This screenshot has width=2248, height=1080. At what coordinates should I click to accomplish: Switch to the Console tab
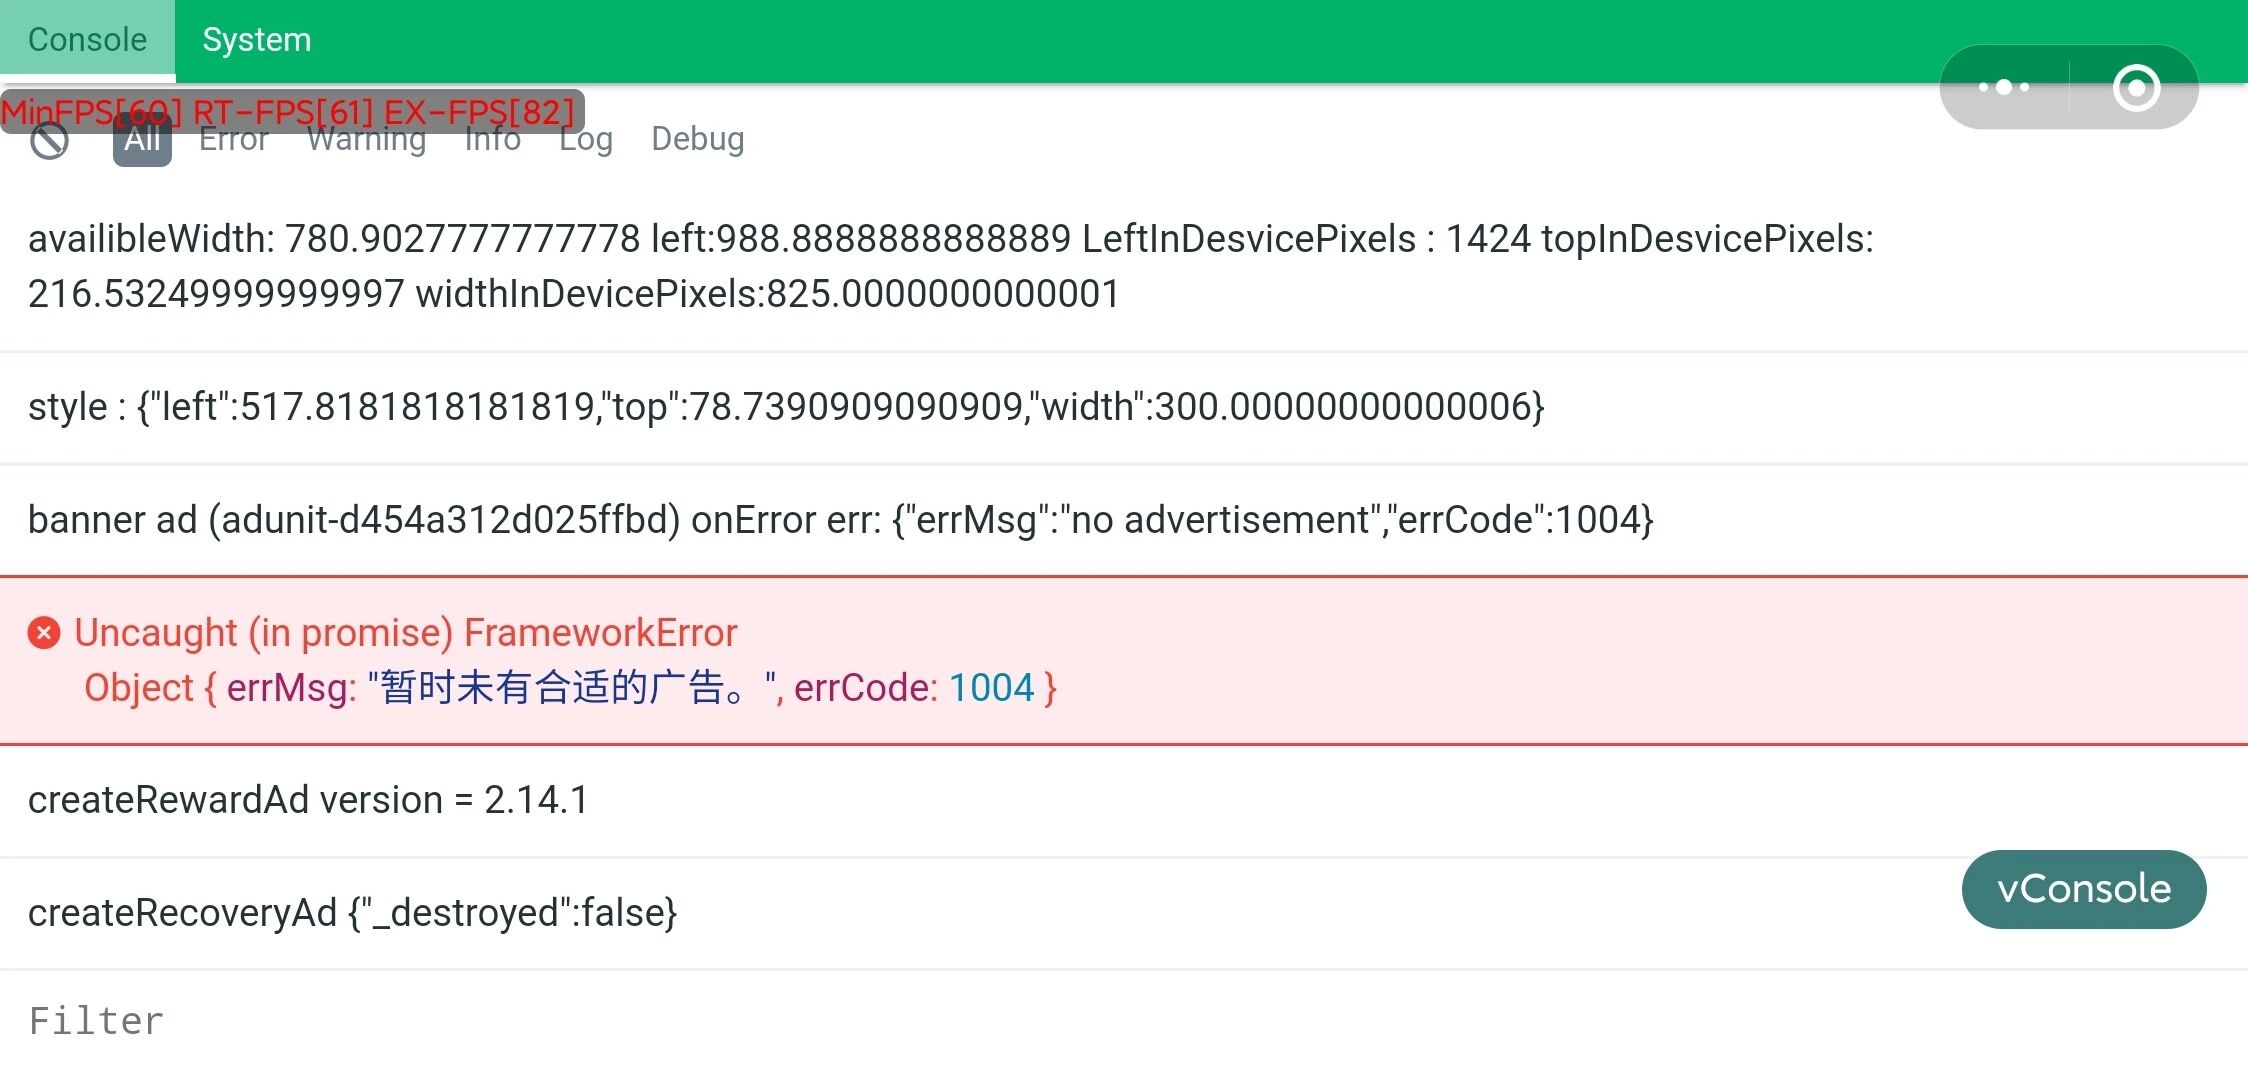pos(87,40)
